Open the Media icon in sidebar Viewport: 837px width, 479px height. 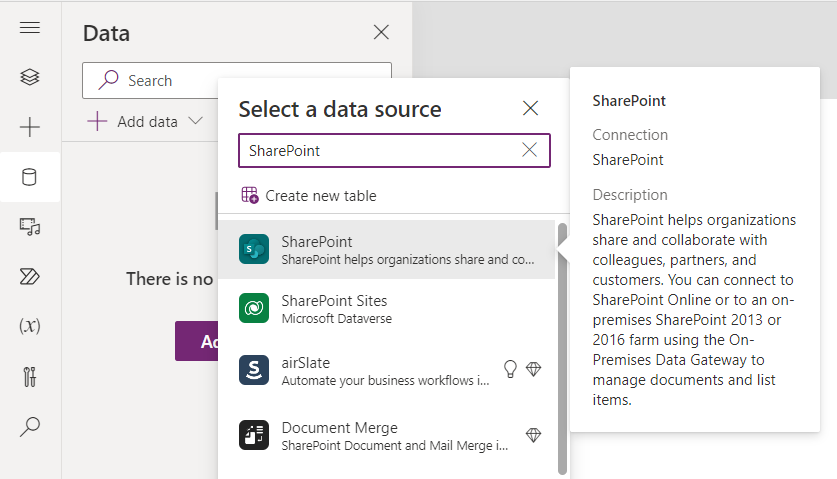(30, 227)
